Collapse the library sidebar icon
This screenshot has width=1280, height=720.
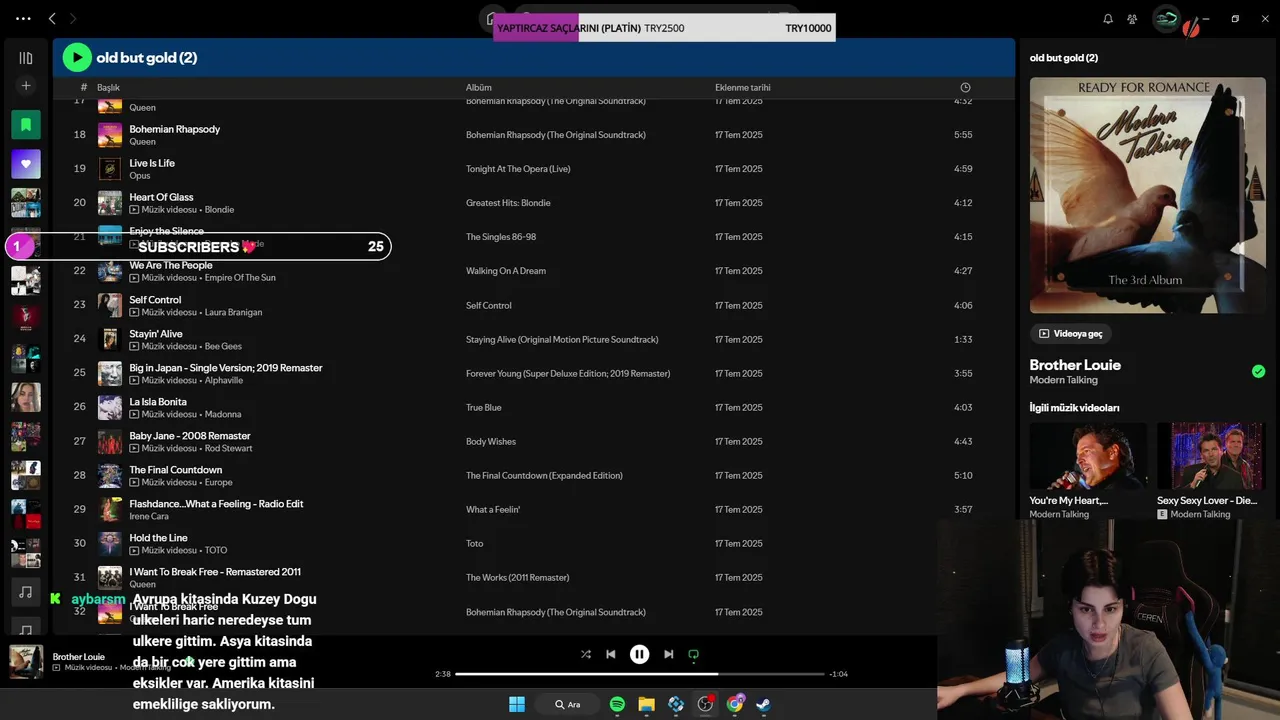(26, 58)
